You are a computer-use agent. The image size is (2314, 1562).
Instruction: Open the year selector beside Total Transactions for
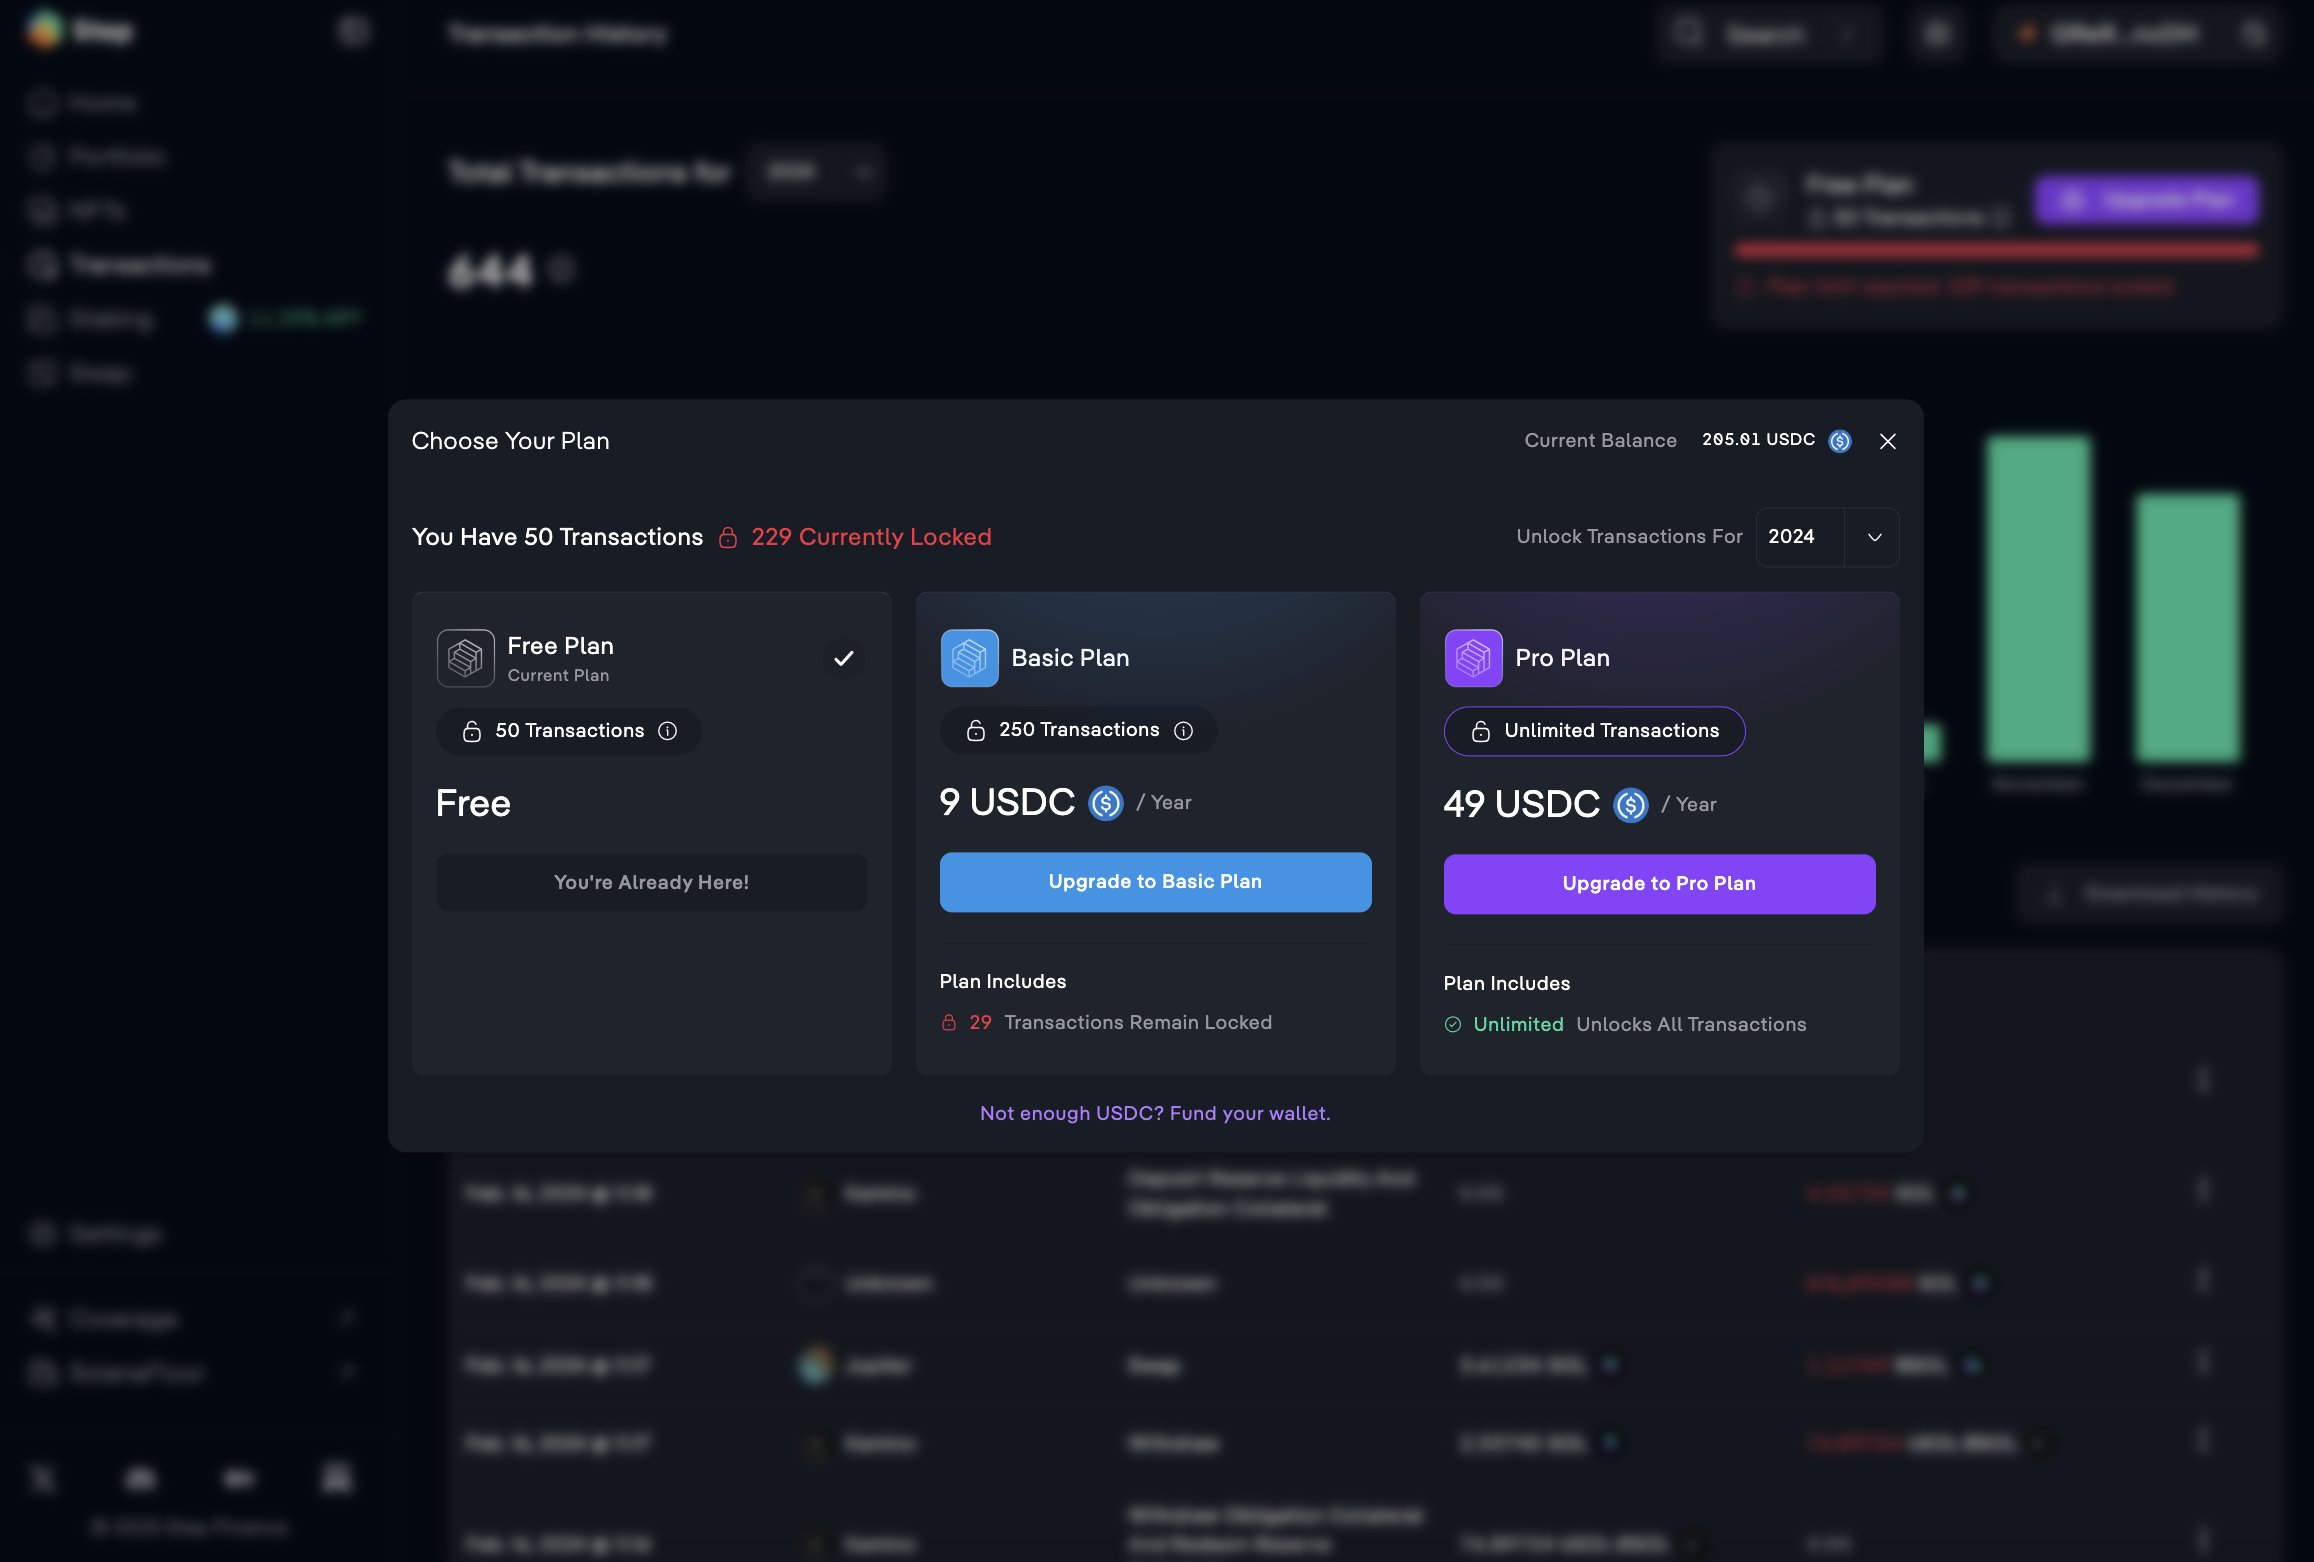tap(816, 172)
